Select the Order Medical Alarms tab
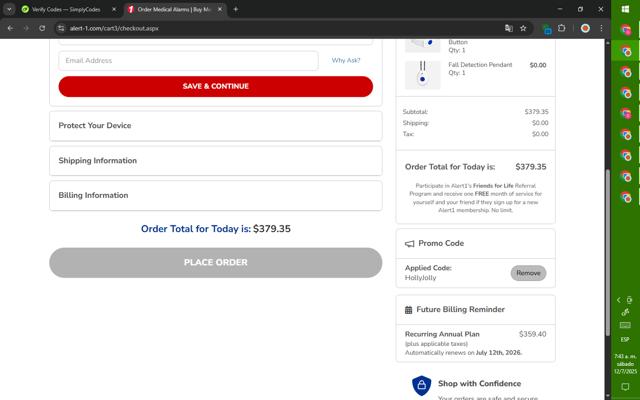 174,9
